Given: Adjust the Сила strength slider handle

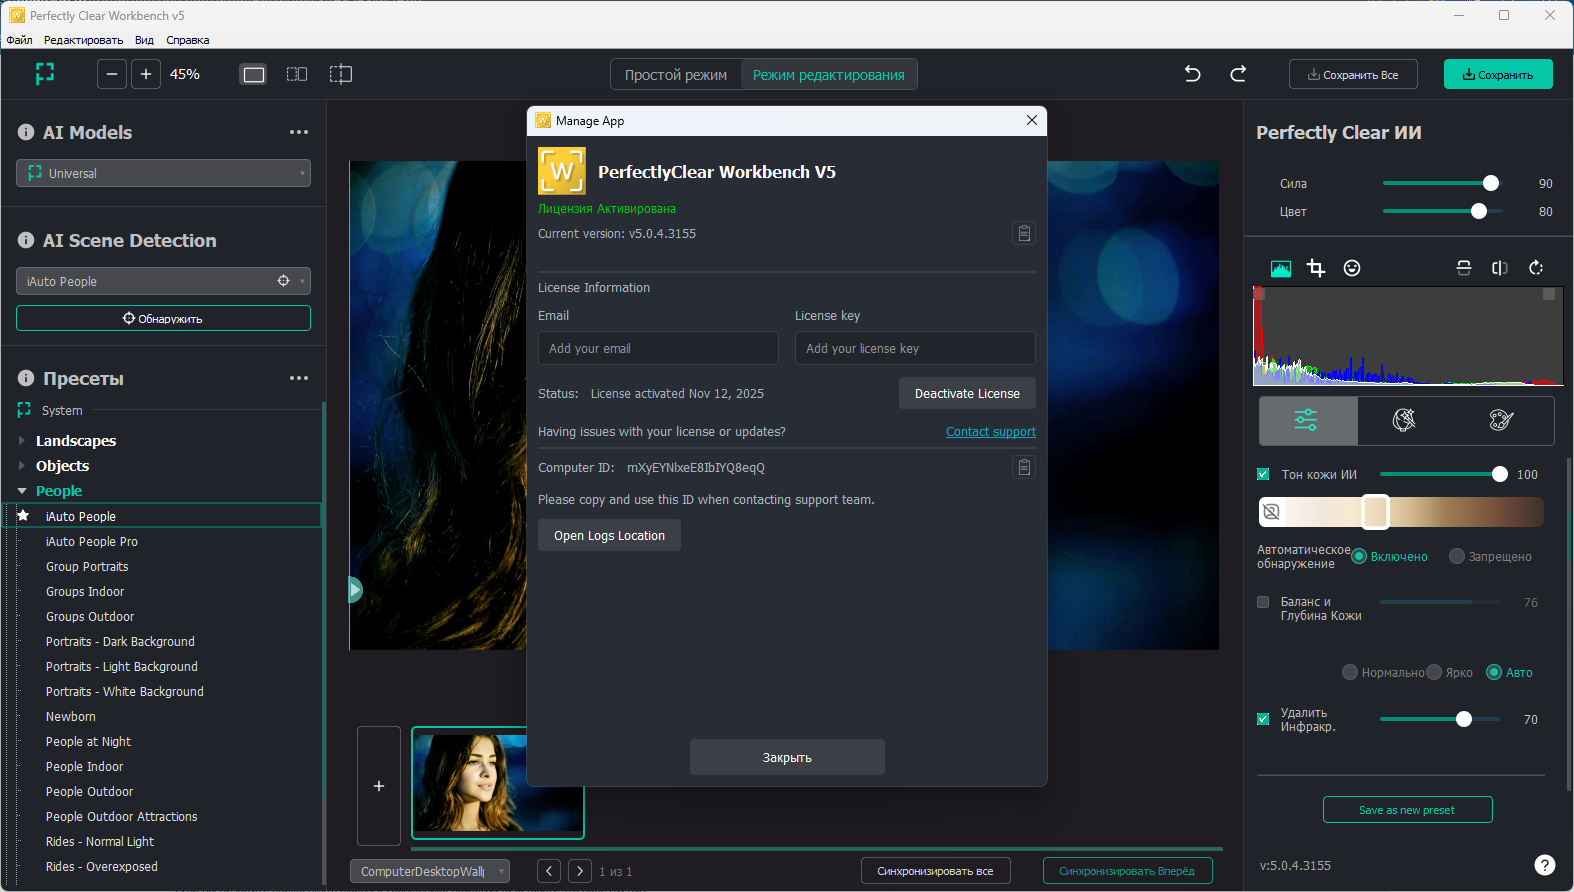Looking at the screenshot, I should coord(1491,183).
